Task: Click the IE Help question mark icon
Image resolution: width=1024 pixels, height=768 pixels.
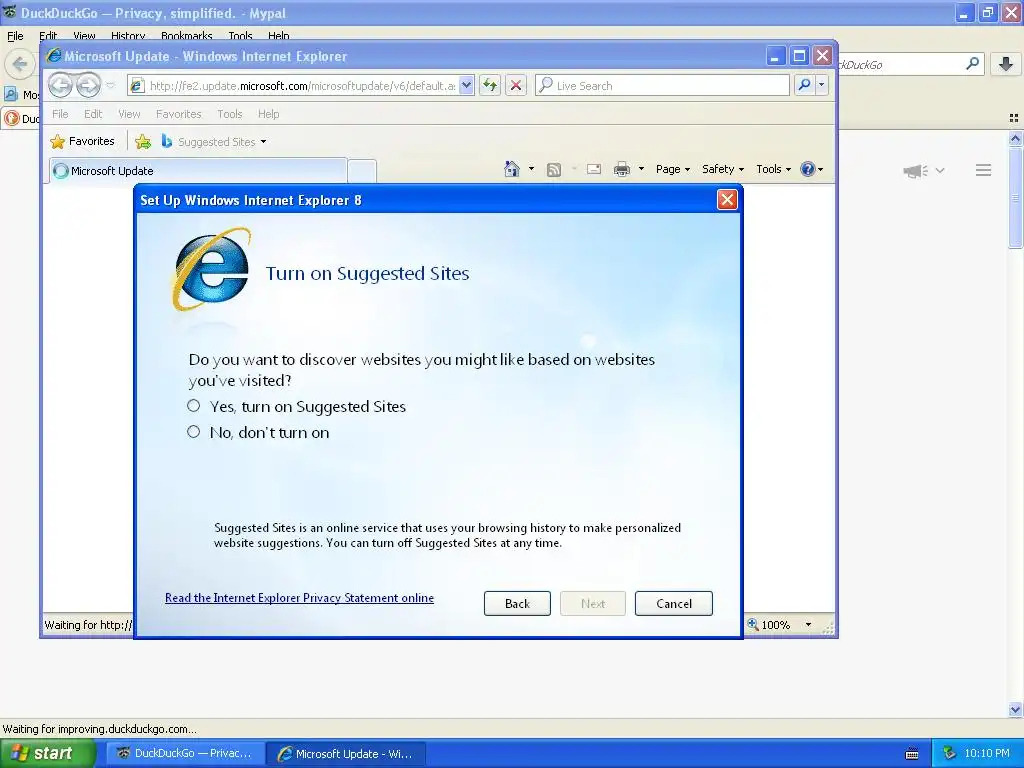Action: pyautogui.click(x=808, y=169)
